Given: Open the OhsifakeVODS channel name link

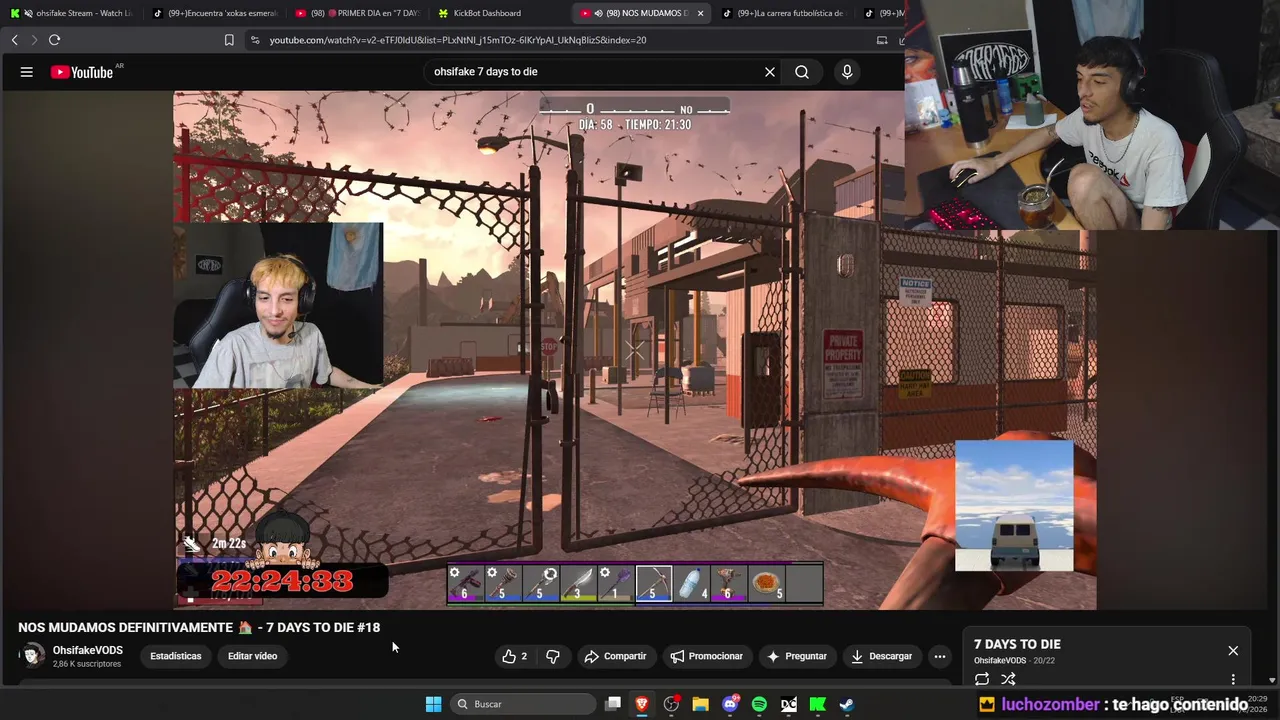Looking at the screenshot, I should point(88,650).
